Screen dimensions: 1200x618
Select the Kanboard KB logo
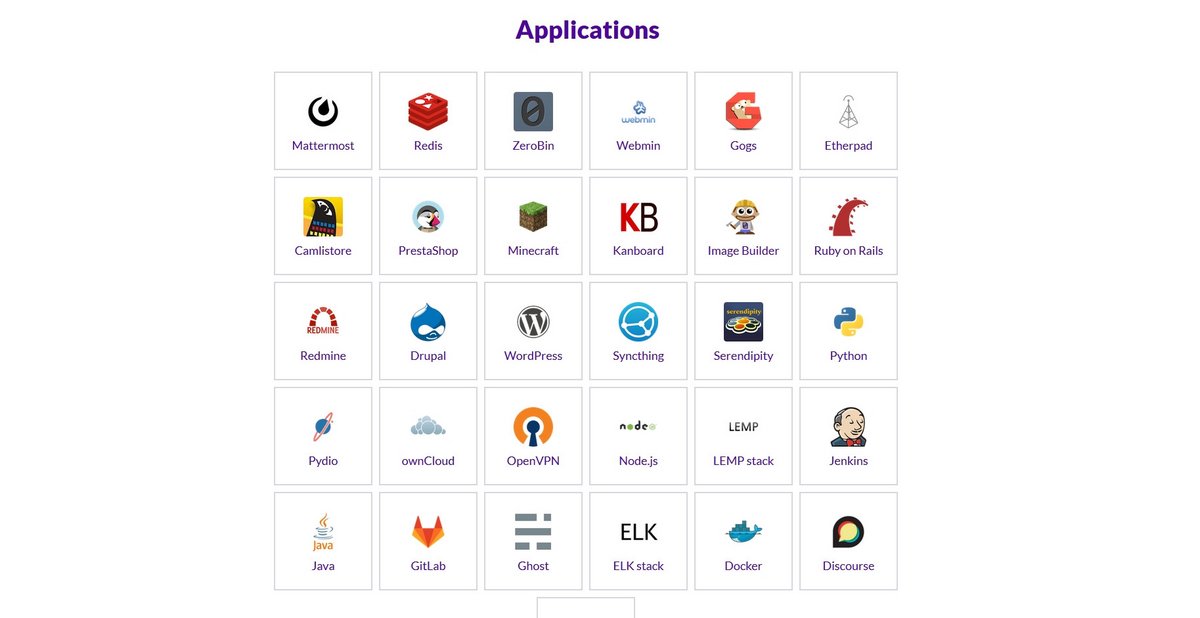tap(638, 217)
